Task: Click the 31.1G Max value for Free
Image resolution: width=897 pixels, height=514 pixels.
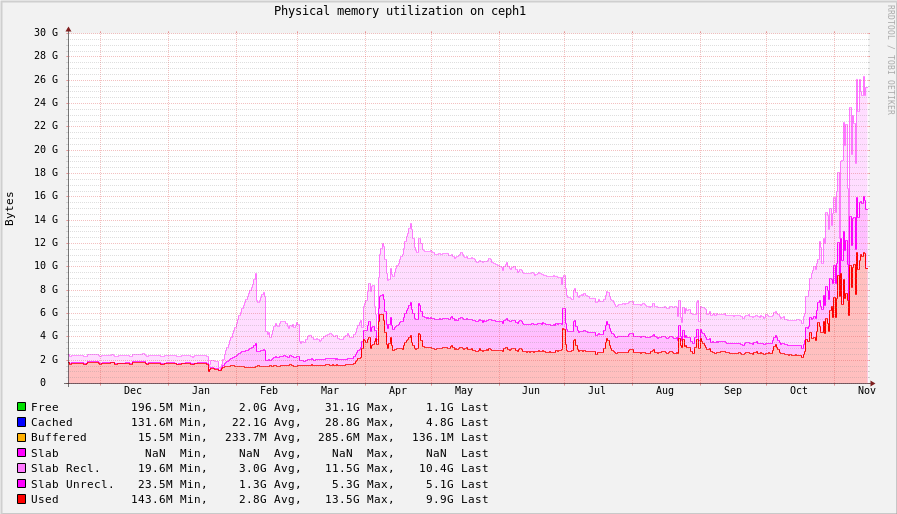Action: (x=359, y=407)
